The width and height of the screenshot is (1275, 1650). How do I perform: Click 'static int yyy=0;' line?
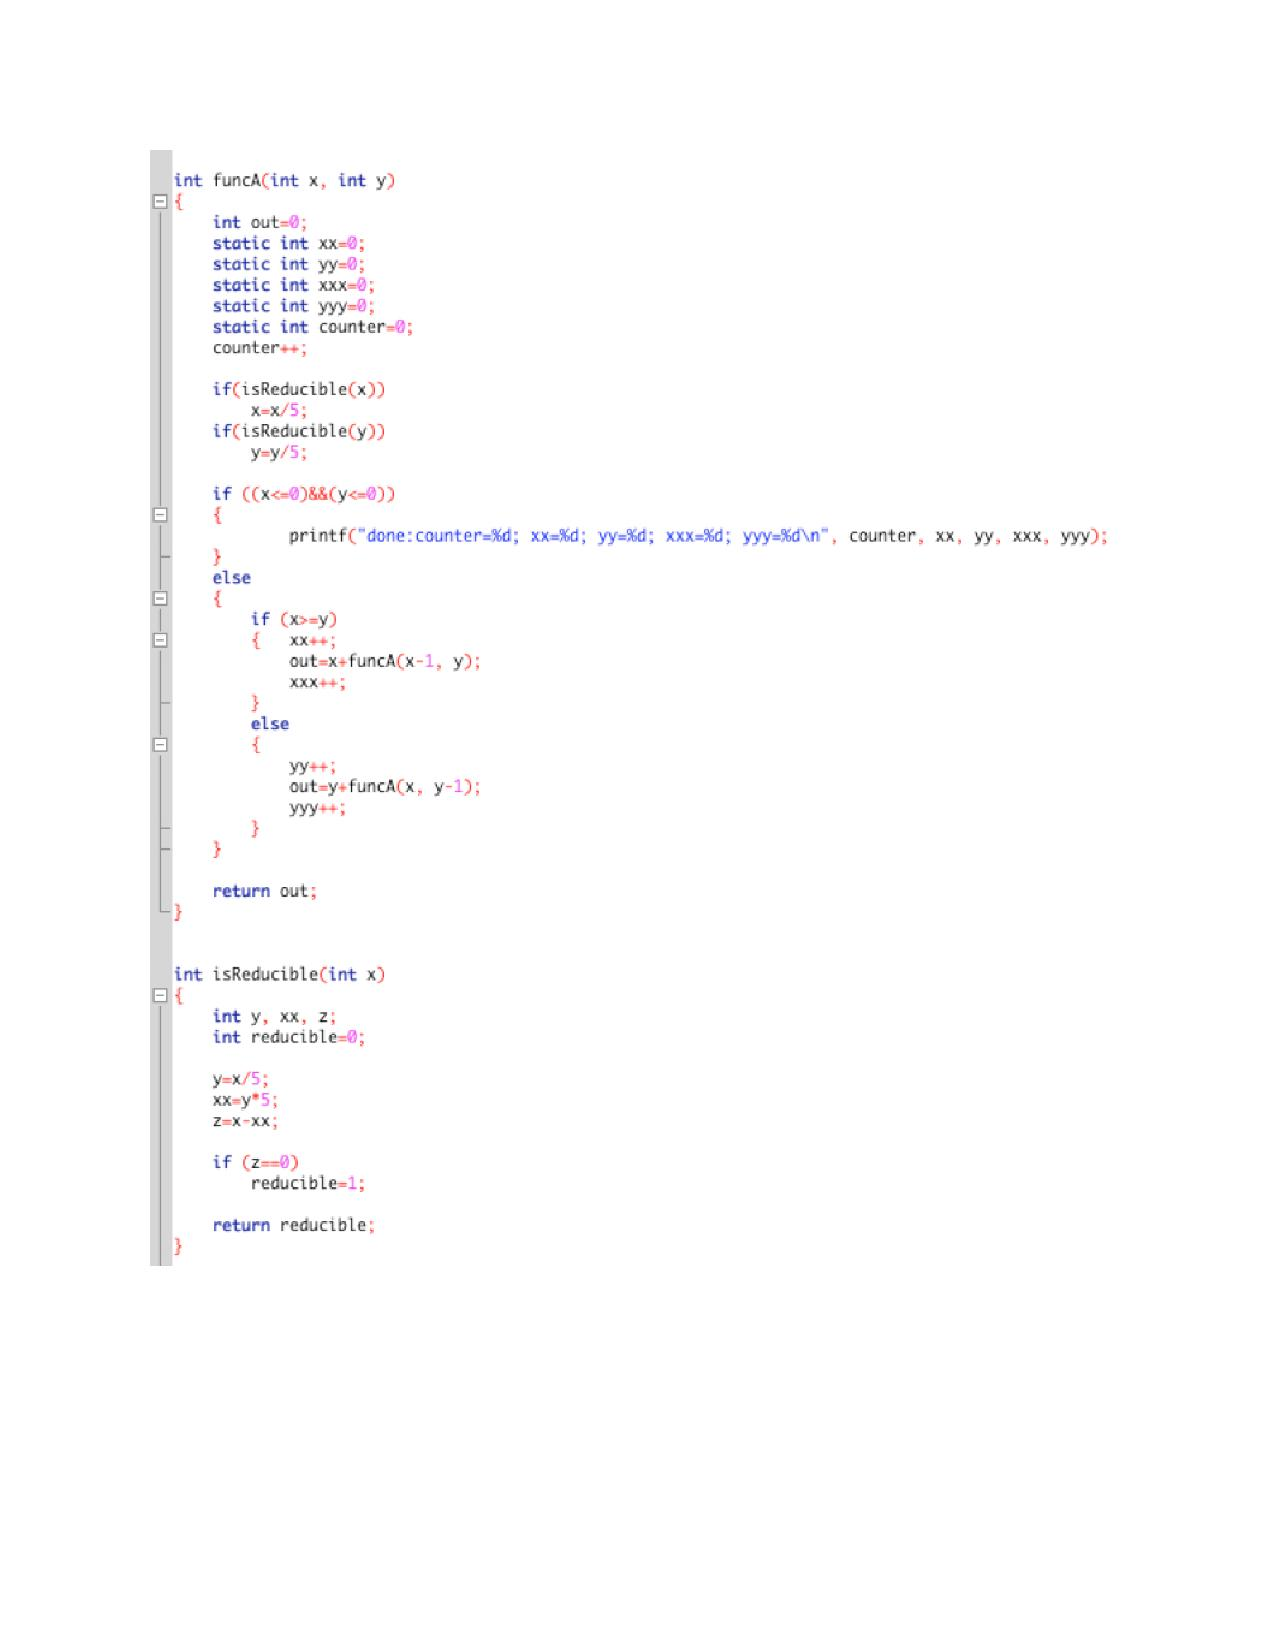pos(294,307)
